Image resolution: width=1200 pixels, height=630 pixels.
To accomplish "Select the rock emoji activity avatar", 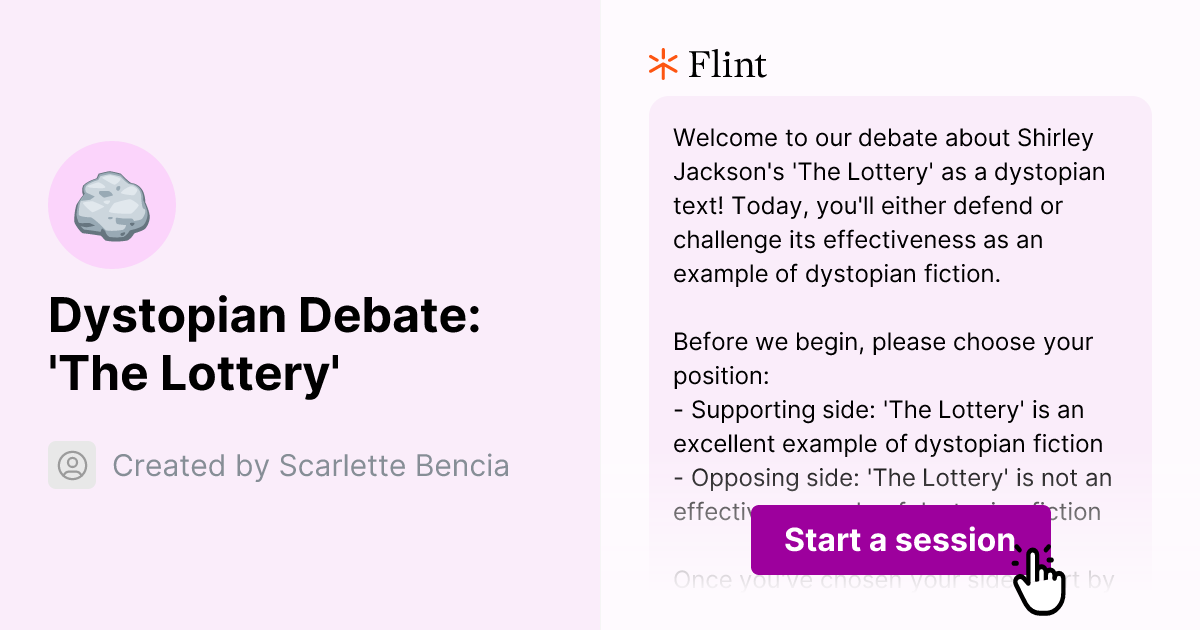I will (x=112, y=203).
